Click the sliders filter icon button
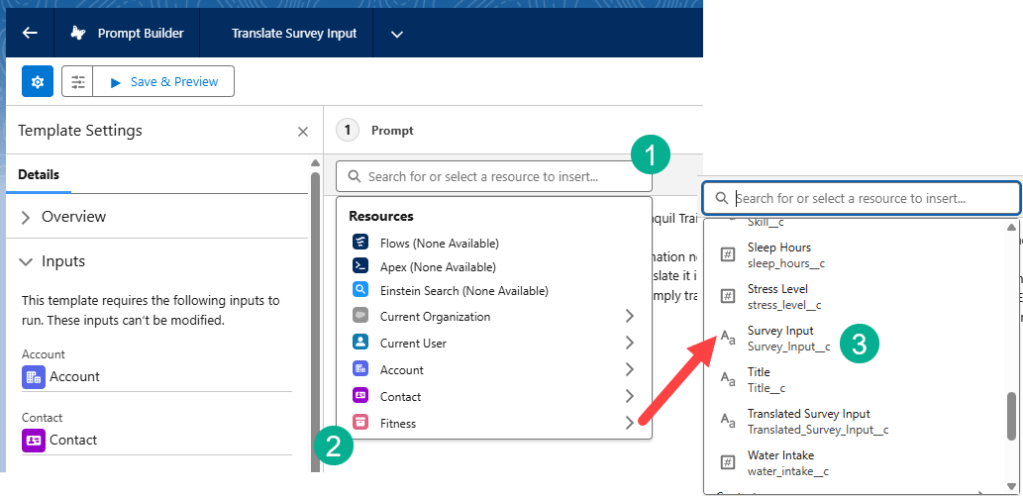The image size is (1023, 496). point(78,82)
